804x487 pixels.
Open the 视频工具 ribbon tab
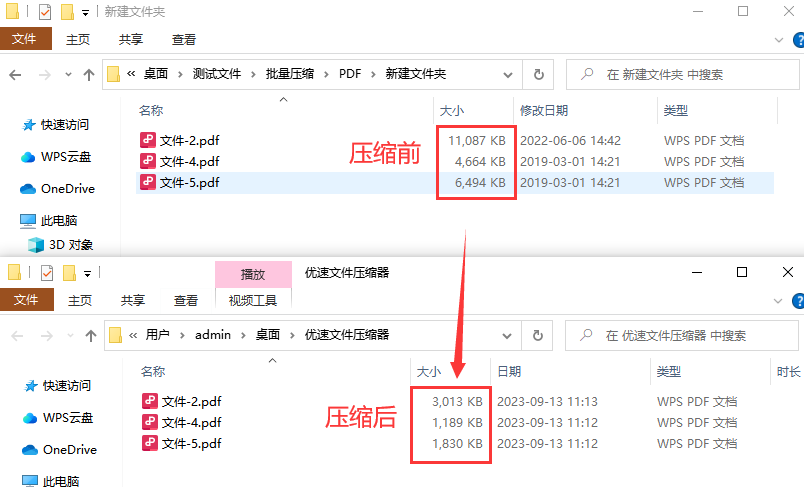click(253, 300)
